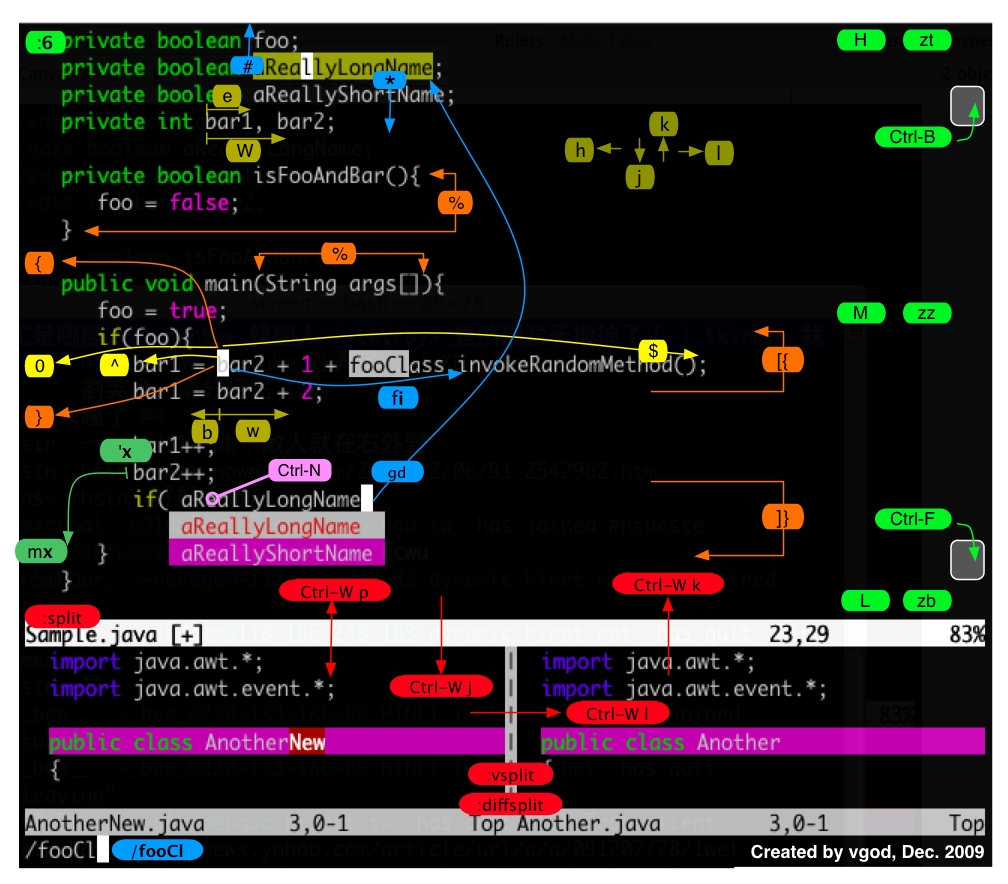Click the green Ctrl-F key badge

coord(912,519)
